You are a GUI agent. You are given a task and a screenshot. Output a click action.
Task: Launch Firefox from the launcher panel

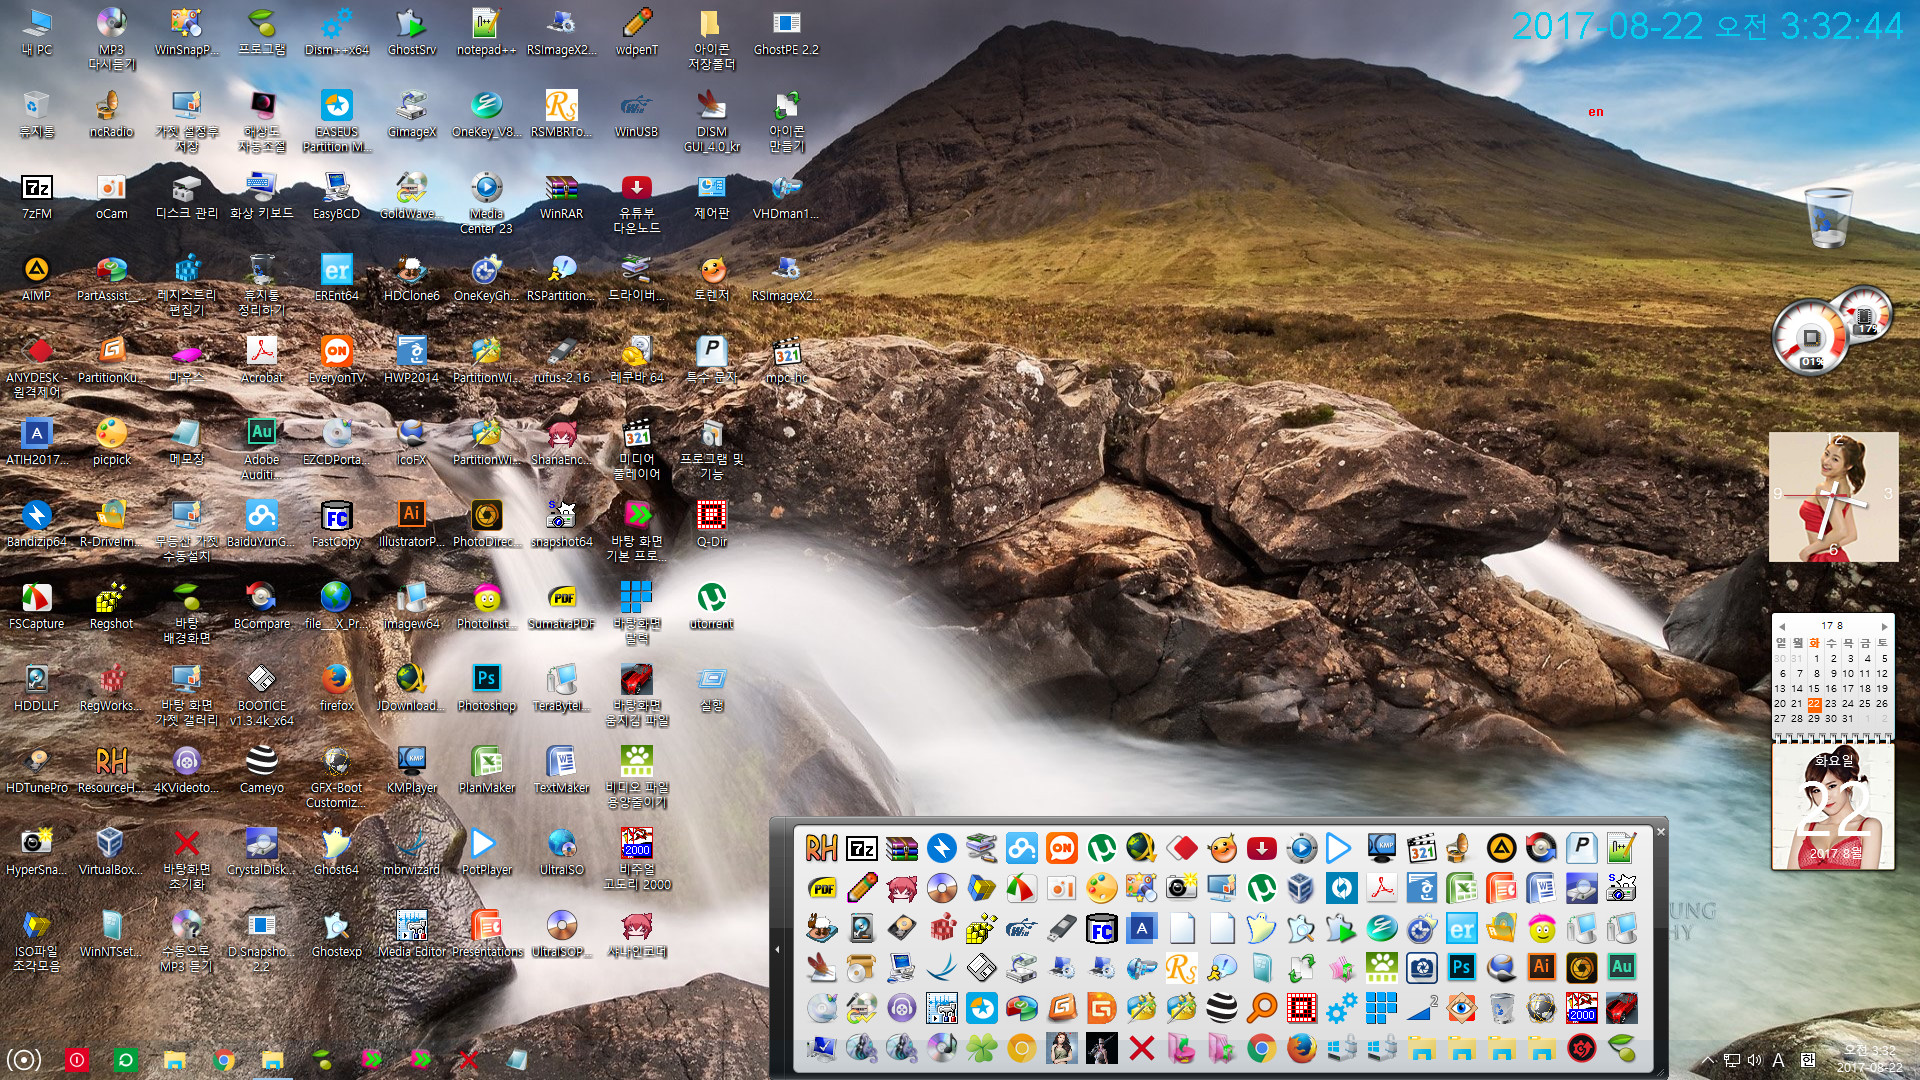coord(1301,1048)
